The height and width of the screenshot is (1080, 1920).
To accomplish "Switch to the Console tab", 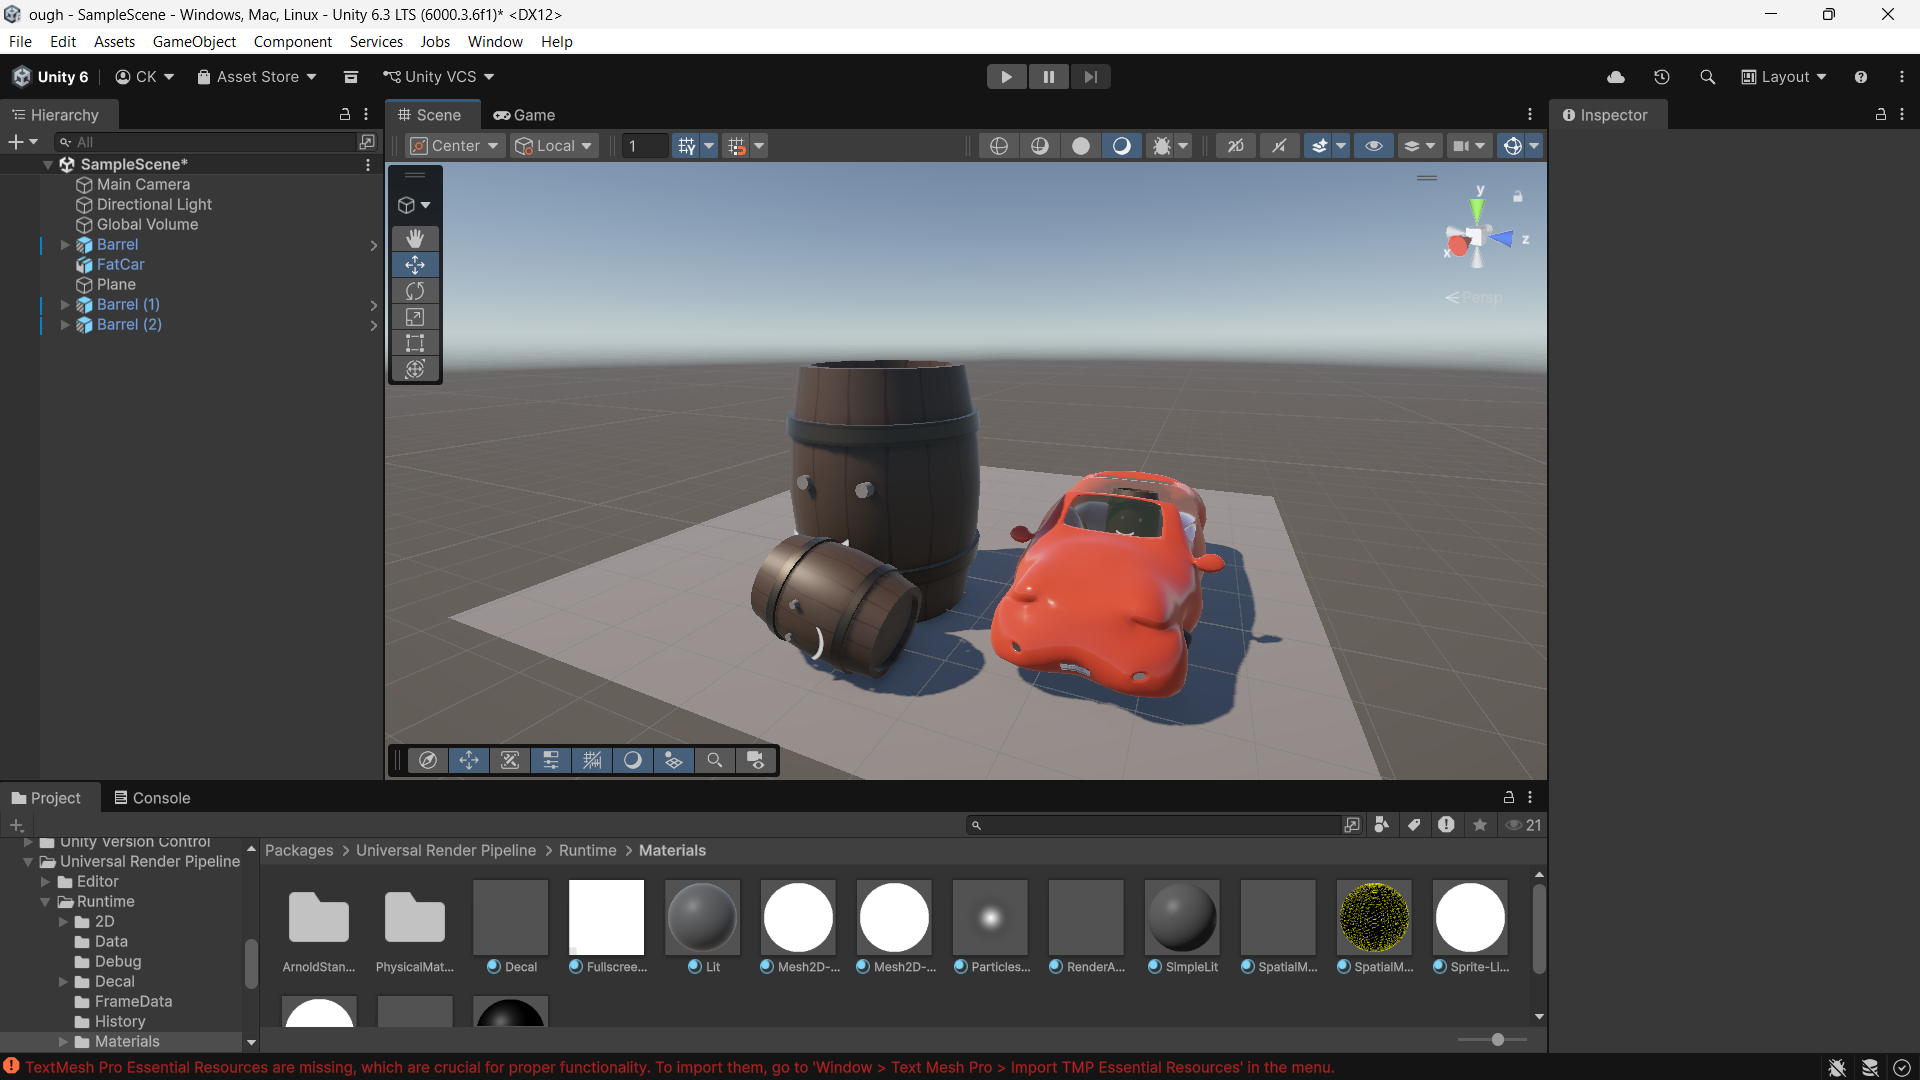I will 152,798.
